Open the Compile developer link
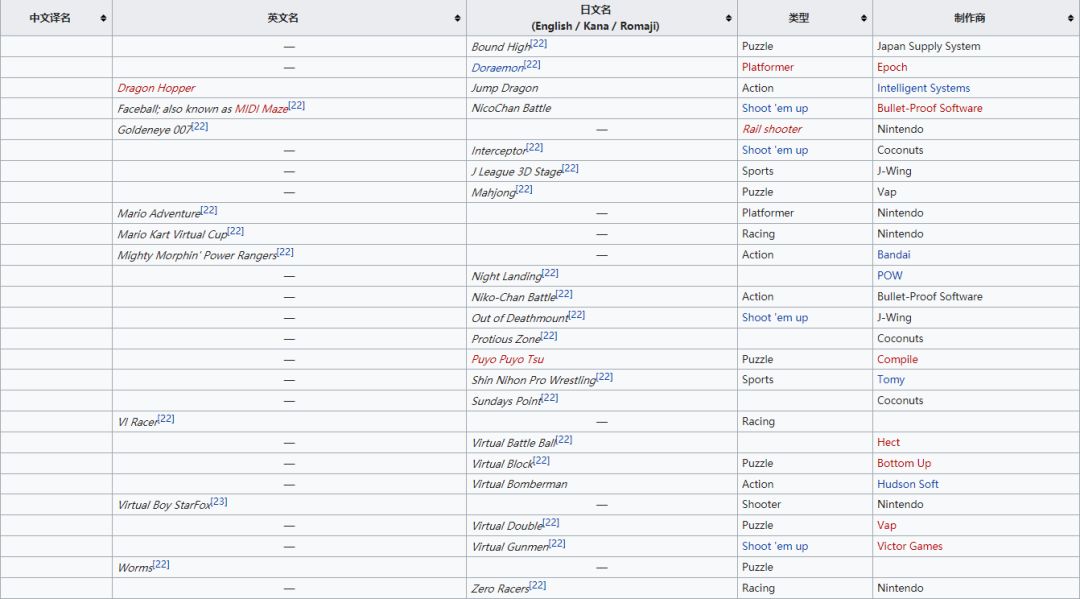Image resolution: width=1080 pixels, height=599 pixels. click(x=897, y=359)
